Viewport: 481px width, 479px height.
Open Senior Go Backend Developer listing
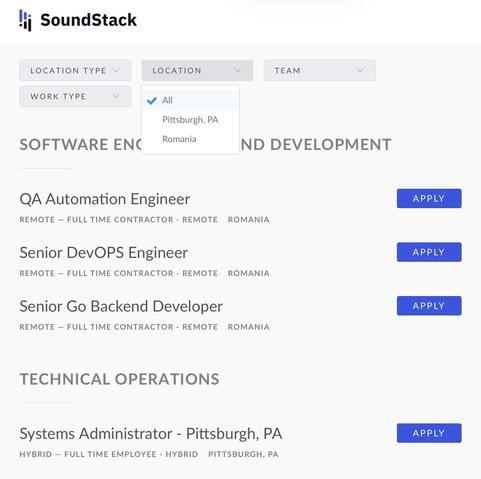coord(121,306)
